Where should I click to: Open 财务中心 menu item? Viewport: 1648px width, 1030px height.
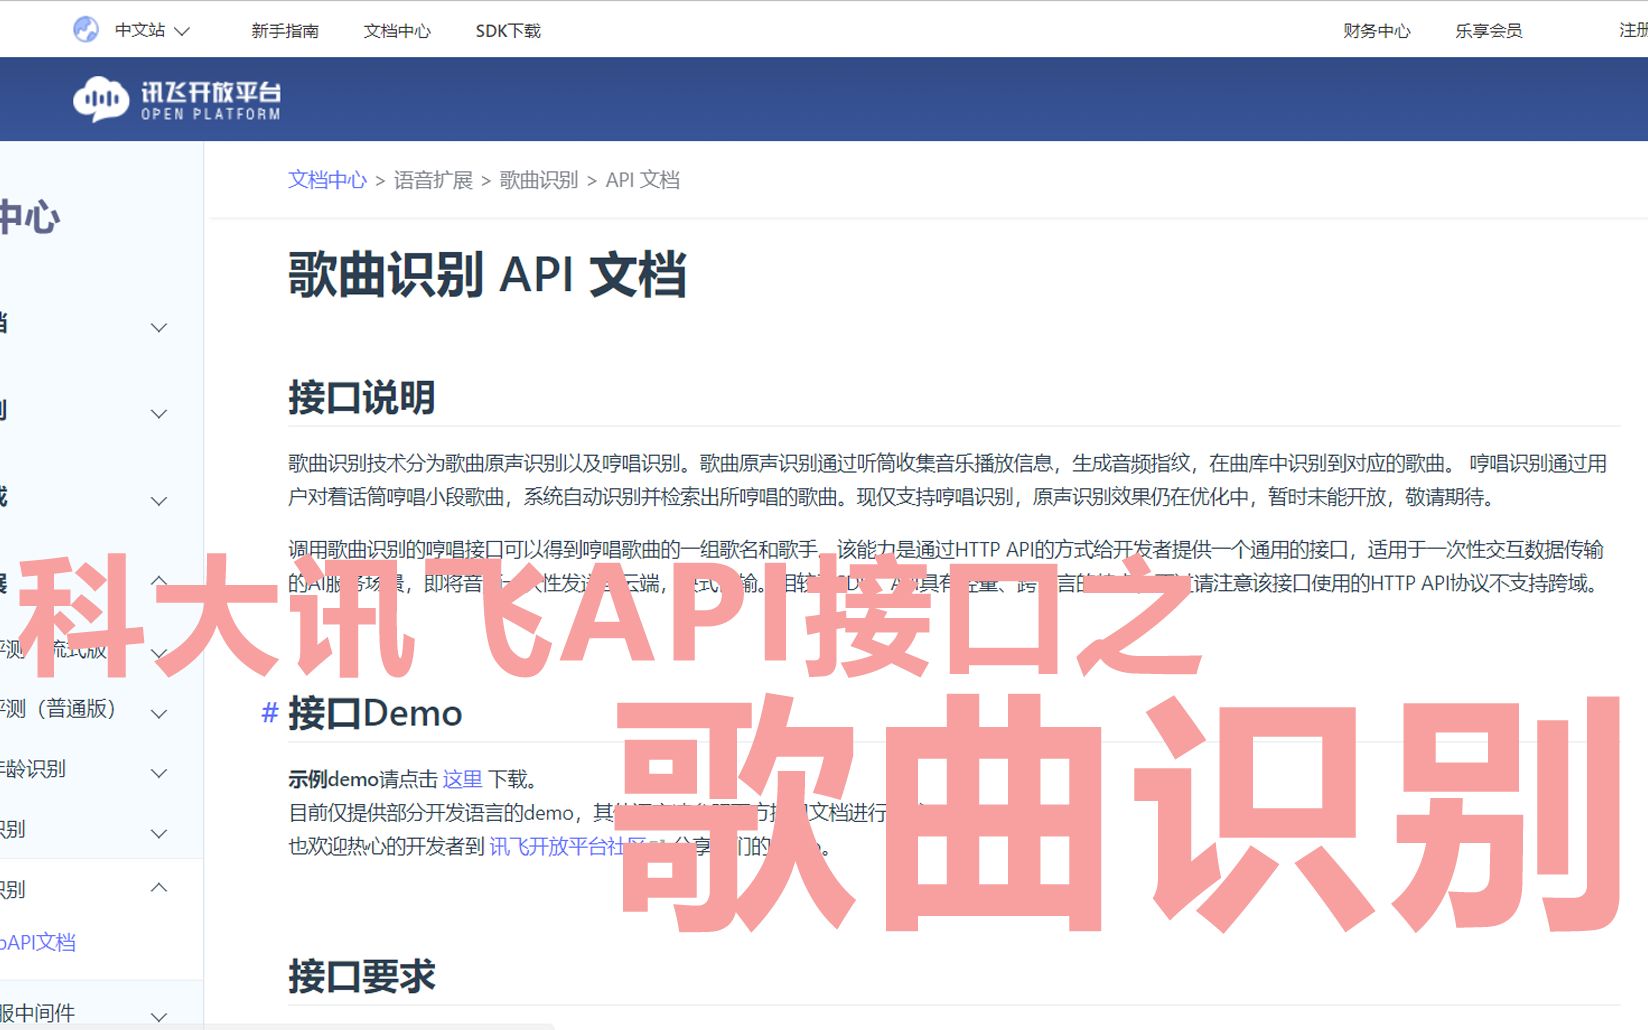(x=1377, y=31)
